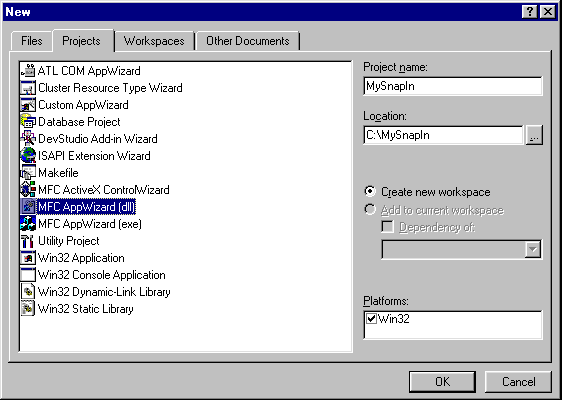562x400 pixels.
Task: Click the Database Project icon
Action: click(x=28, y=122)
